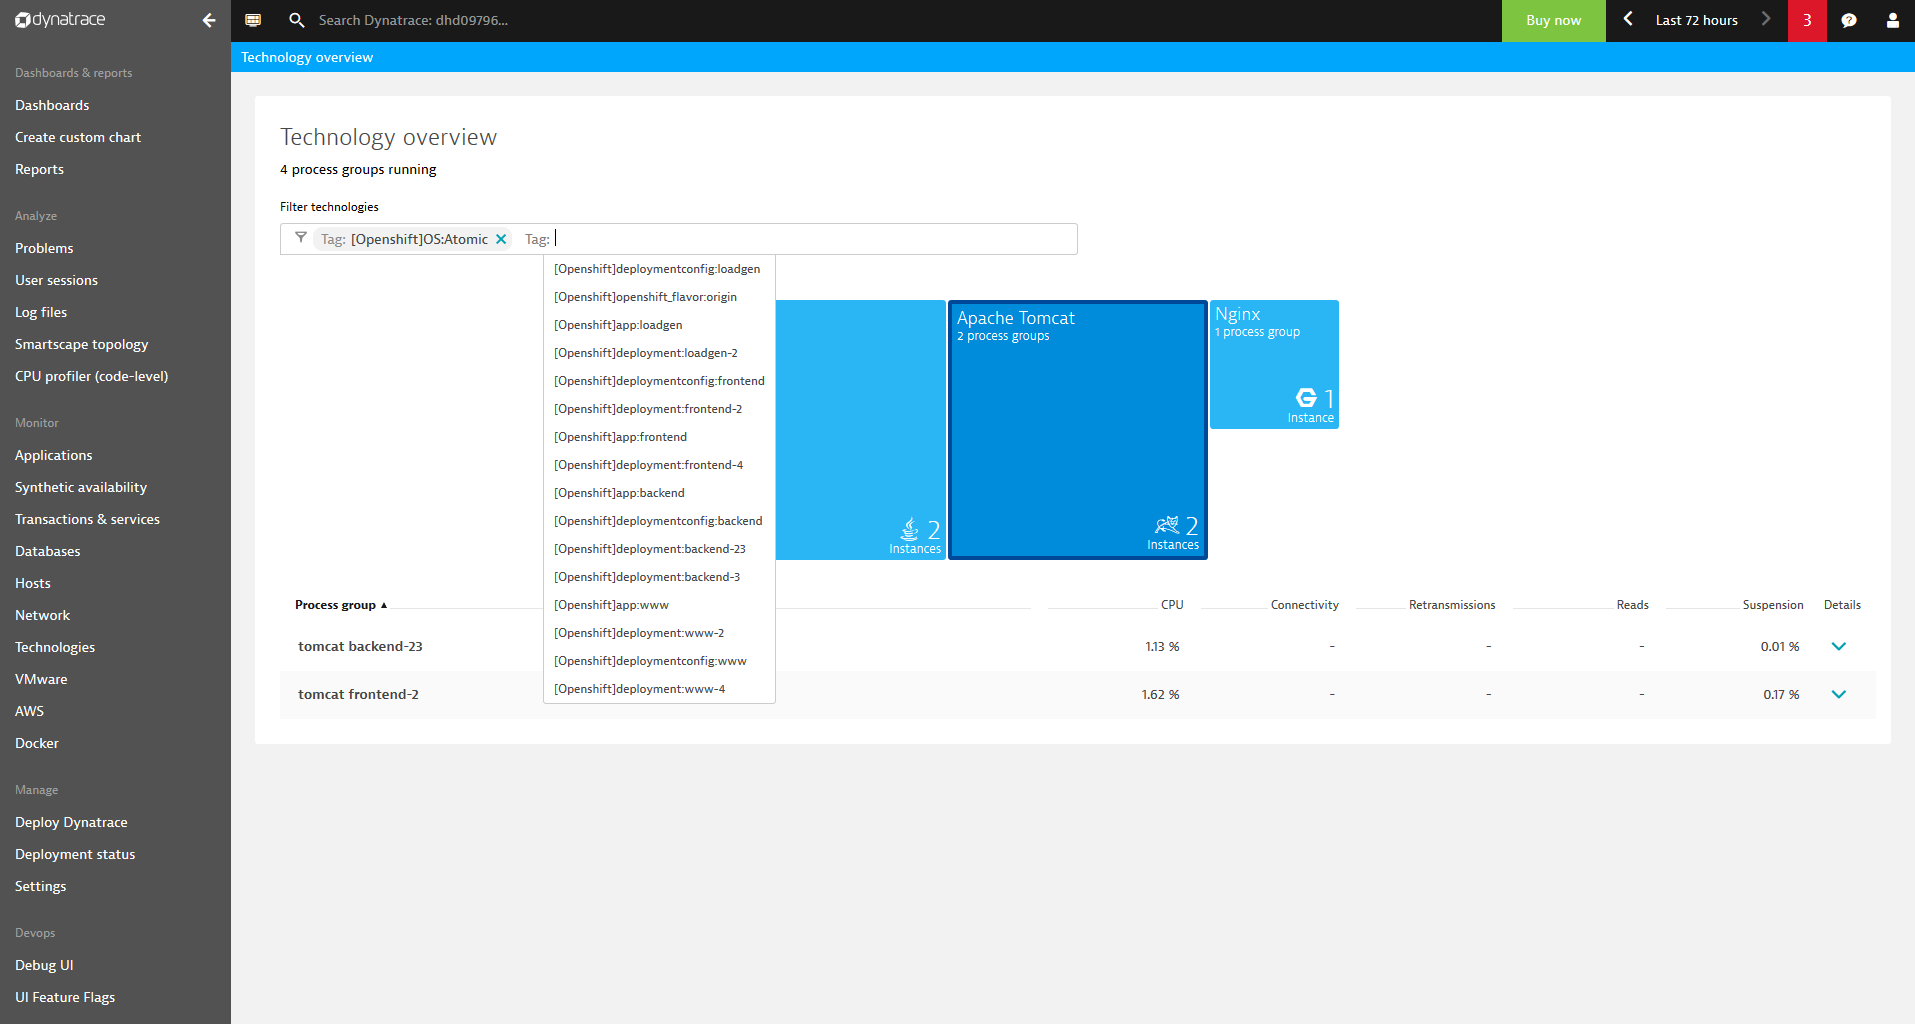Choose [Openshift]deploymentconfig:backend tag
The width and height of the screenshot is (1915, 1024).
pos(658,521)
